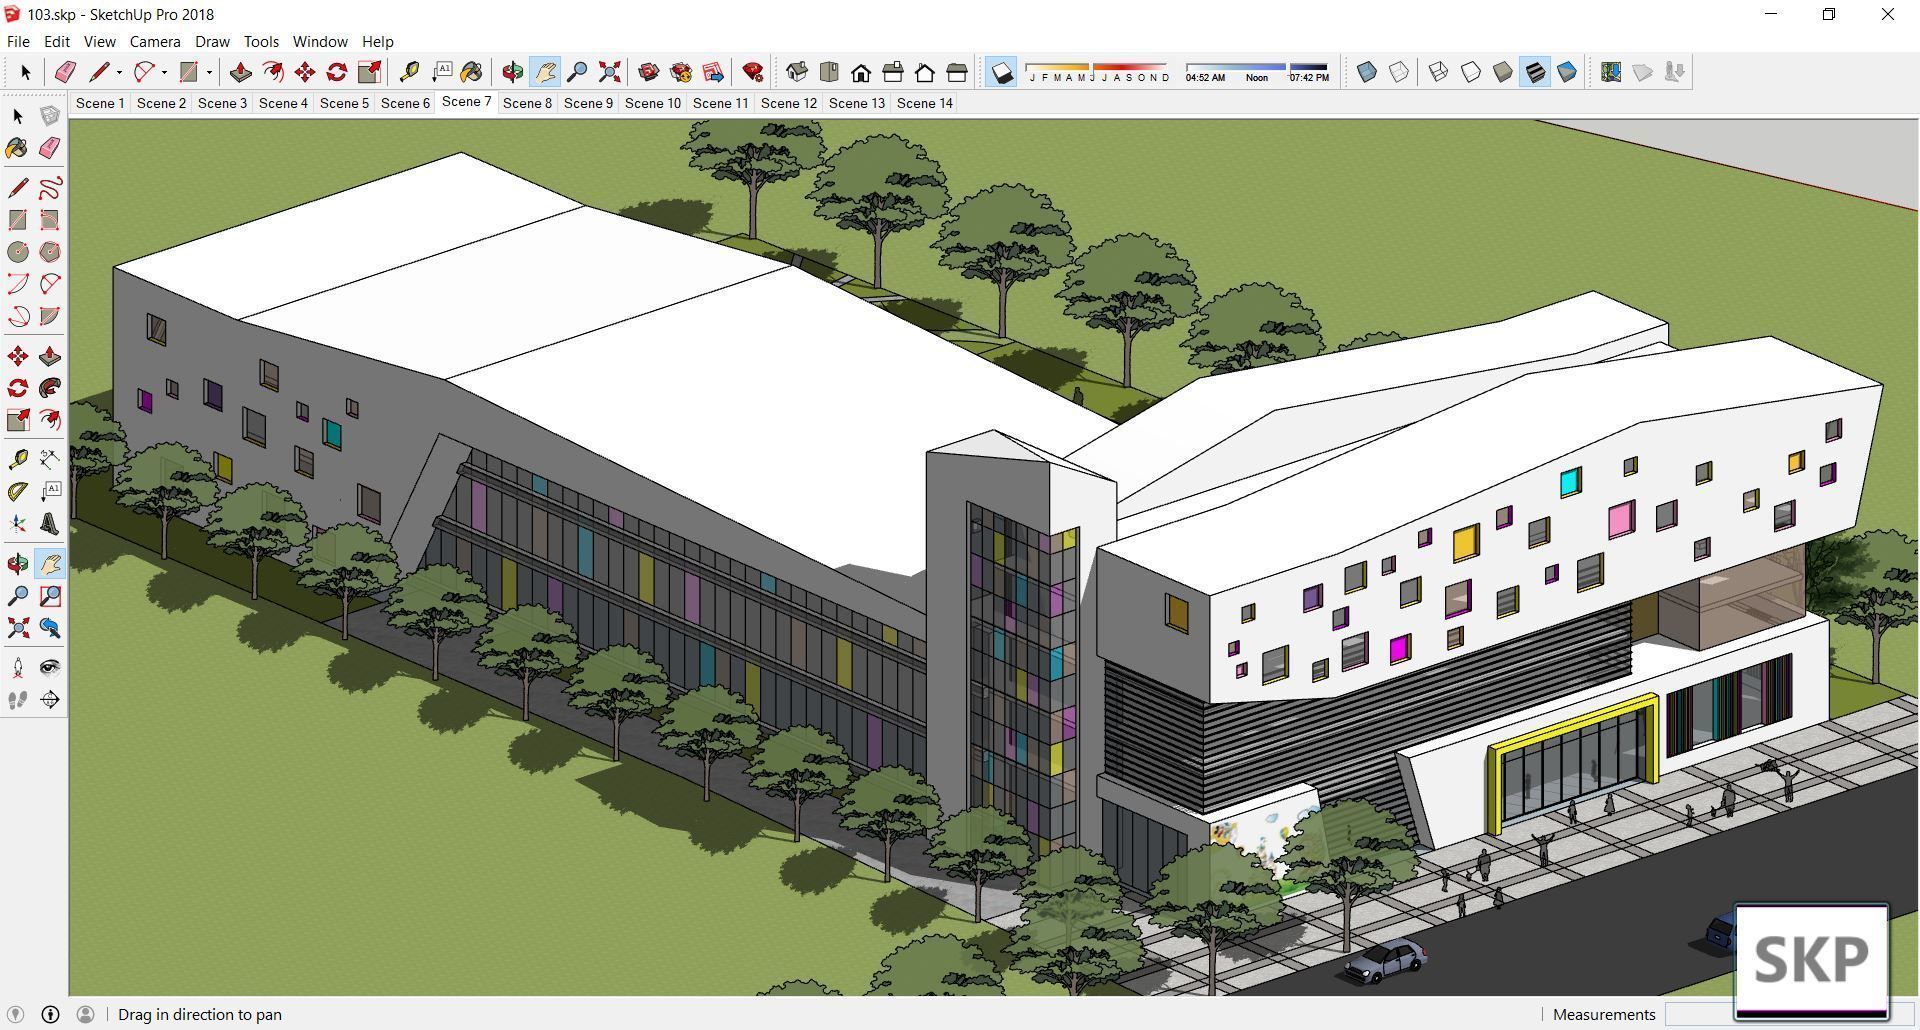Screen dimensions: 1920x1030
Task: Open the Window menu
Action: coord(320,41)
